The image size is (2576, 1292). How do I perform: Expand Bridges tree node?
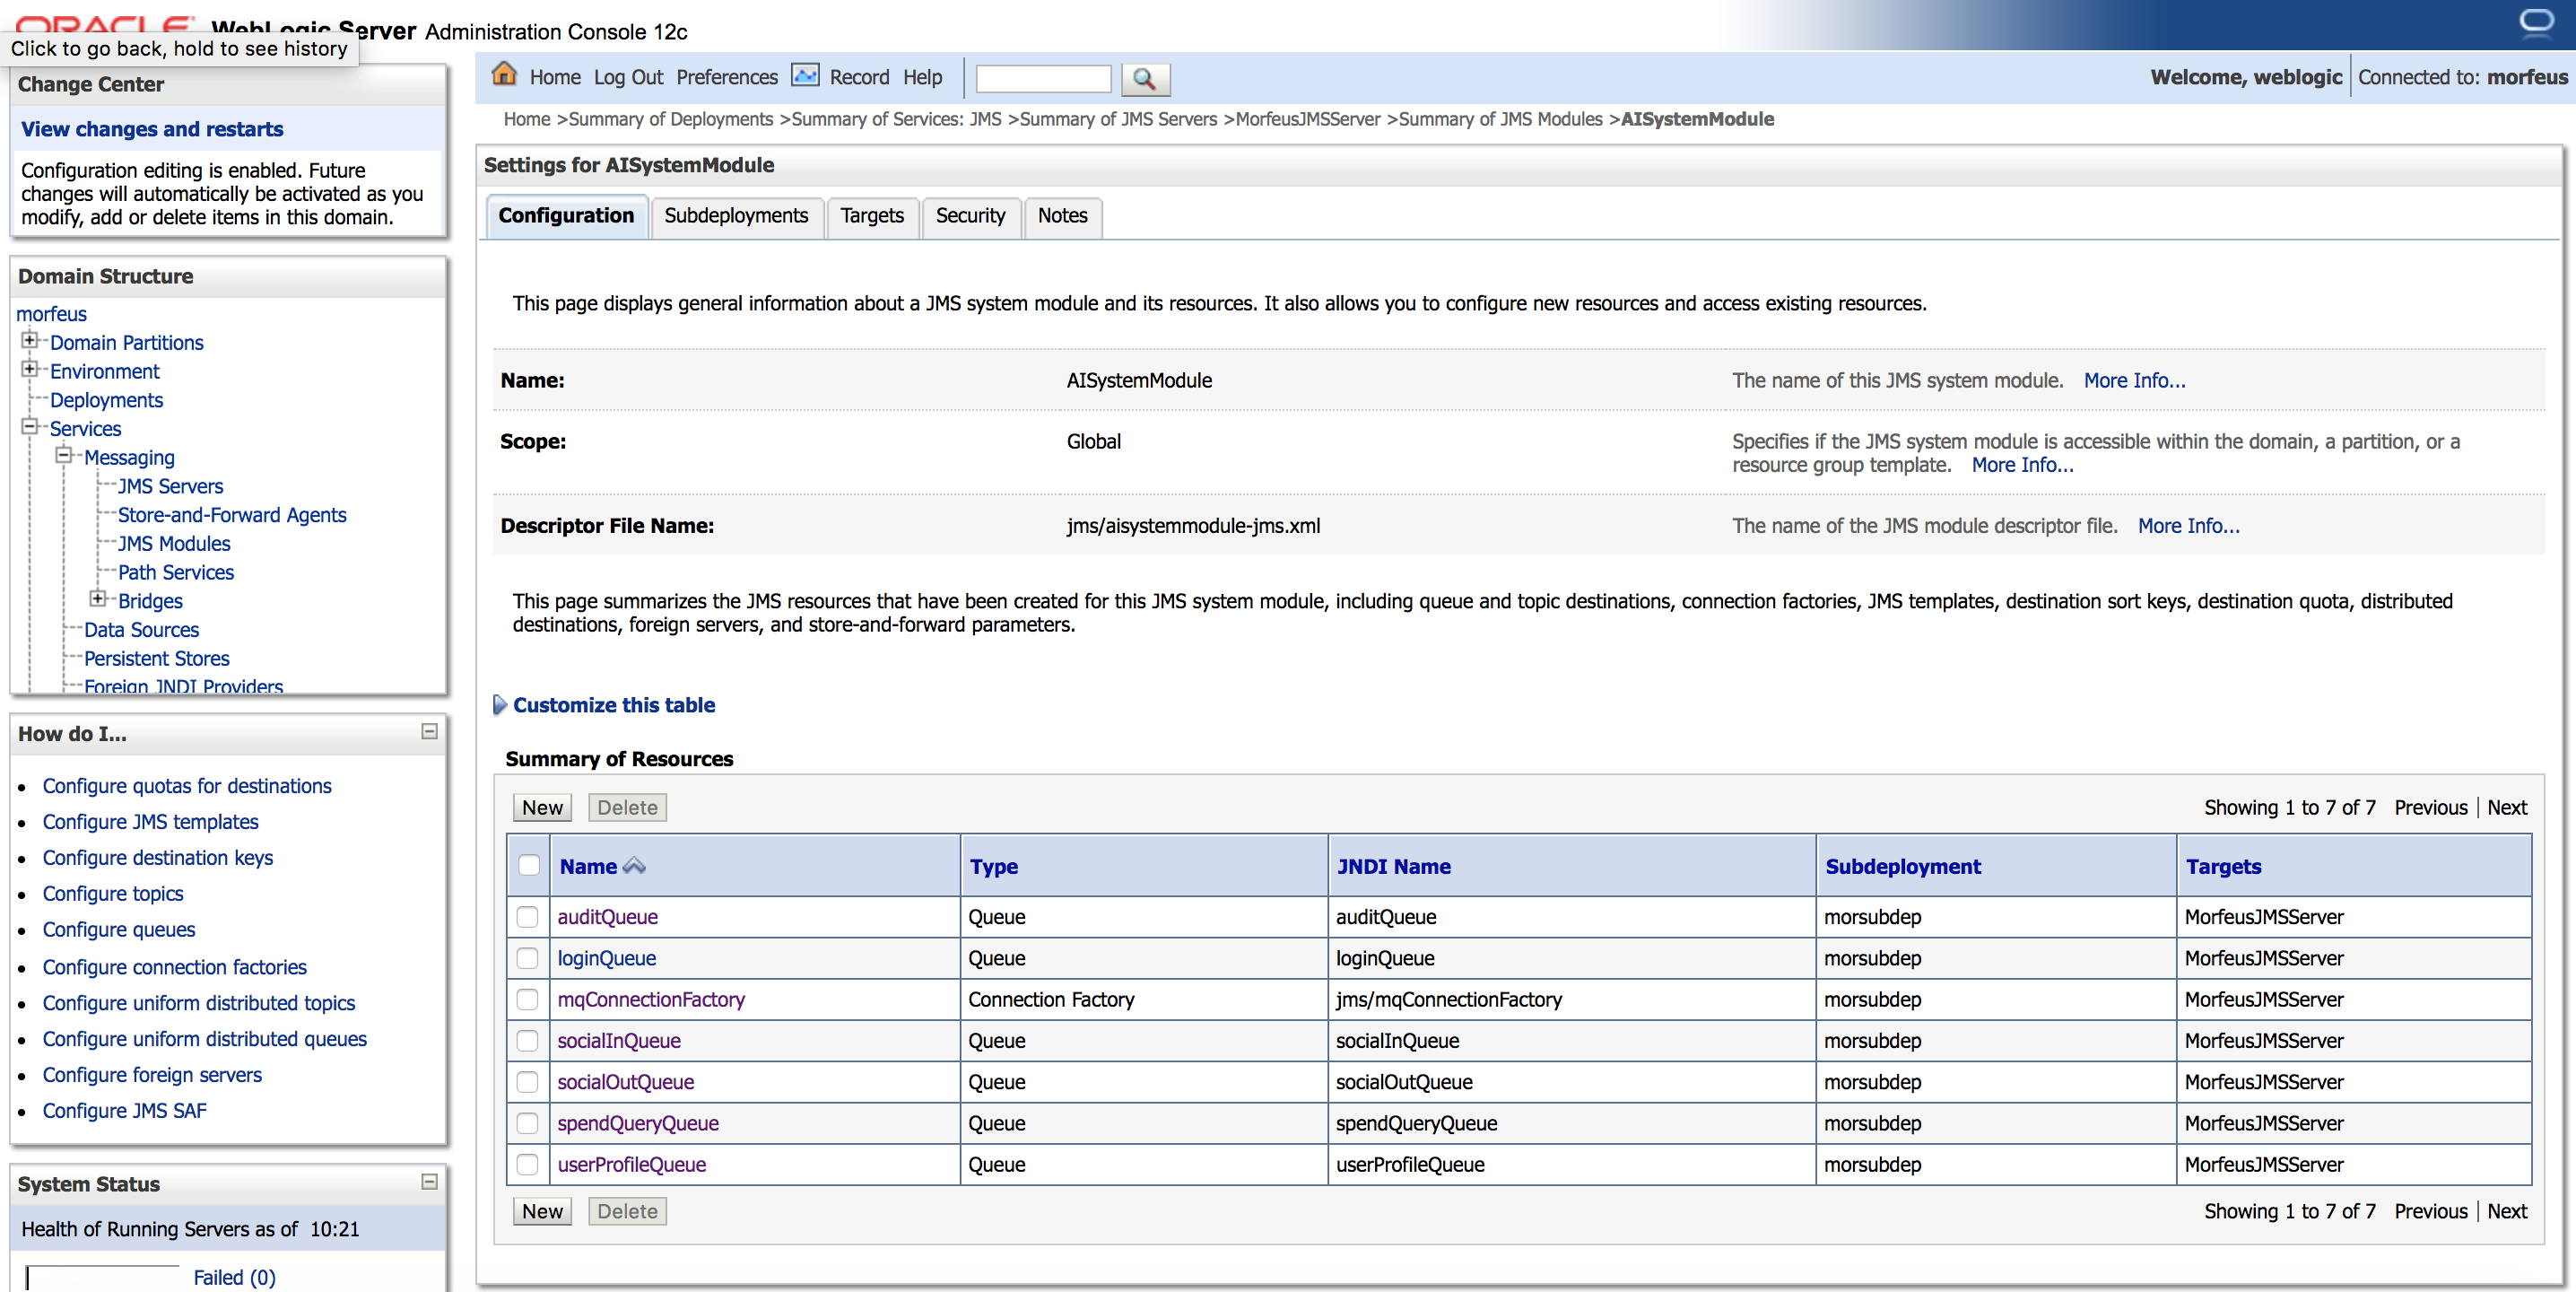97,598
